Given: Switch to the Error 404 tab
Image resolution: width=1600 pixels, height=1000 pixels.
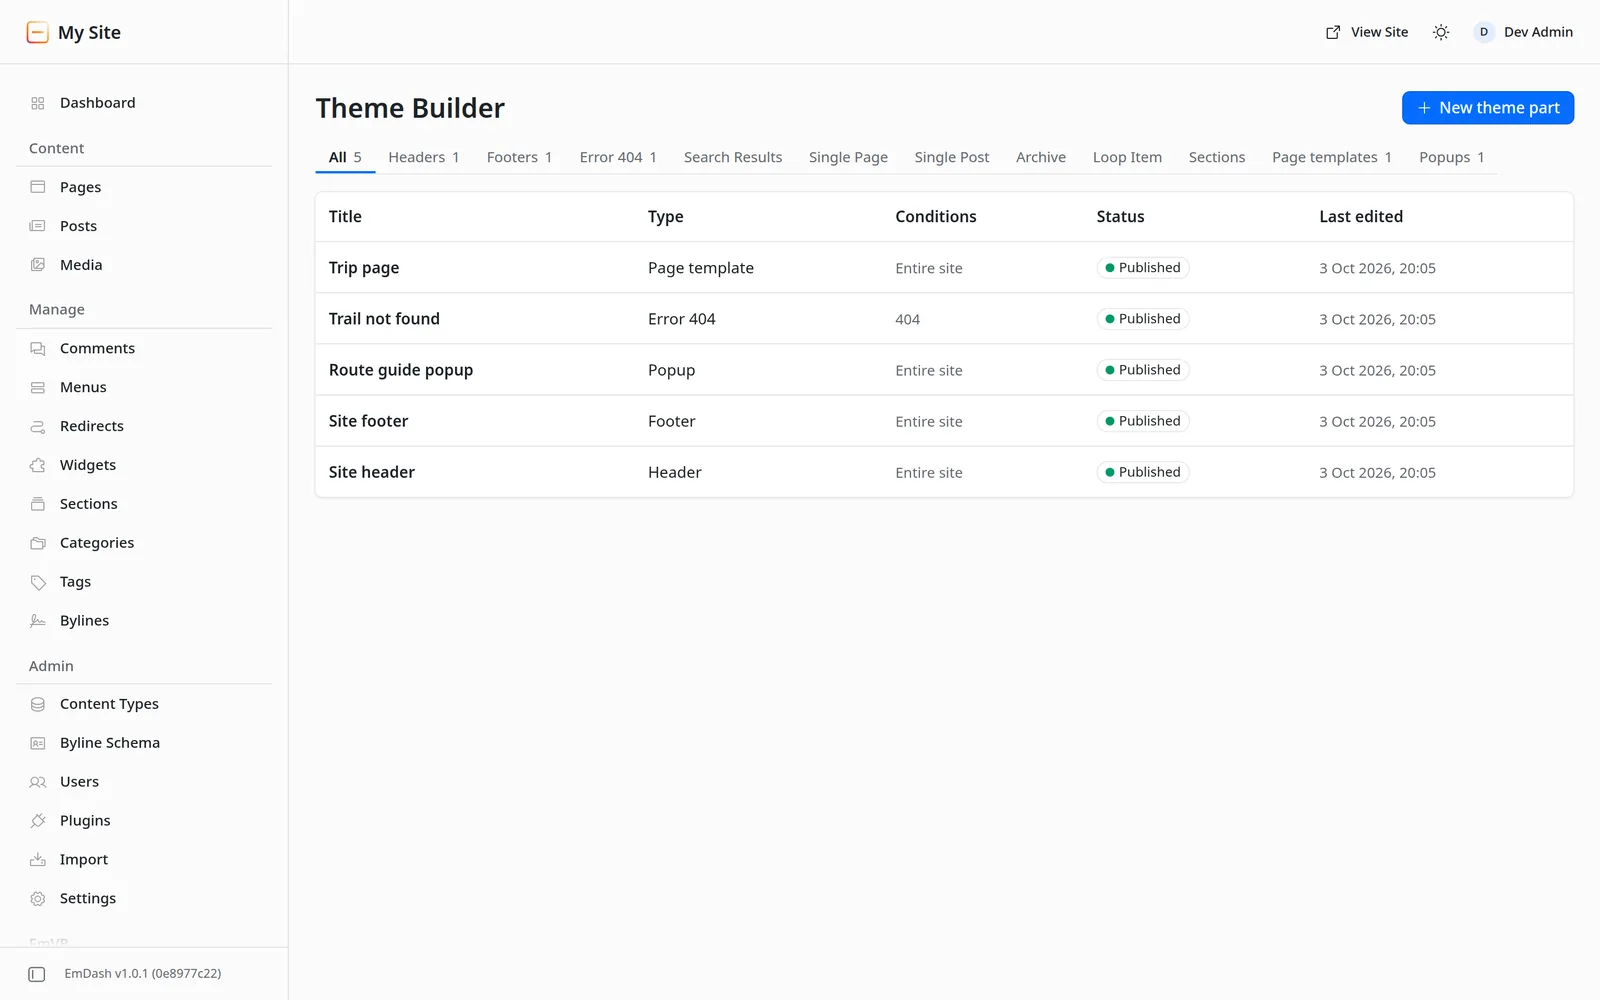Looking at the screenshot, I should click(x=618, y=157).
